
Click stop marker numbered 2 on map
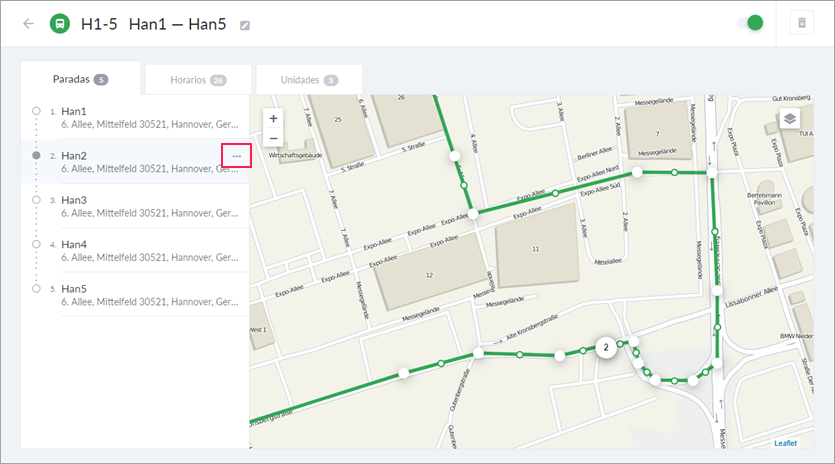click(x=605, y=347)
